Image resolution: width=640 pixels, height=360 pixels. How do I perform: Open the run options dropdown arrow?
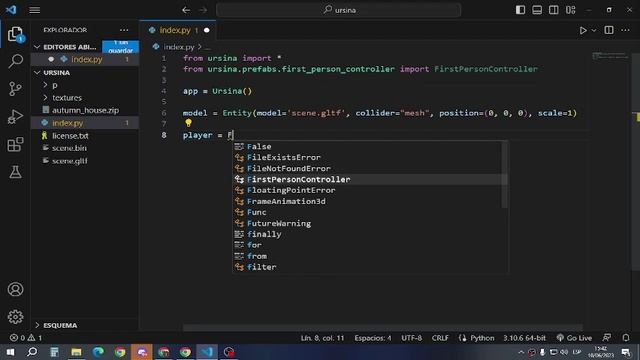[594, 31]
